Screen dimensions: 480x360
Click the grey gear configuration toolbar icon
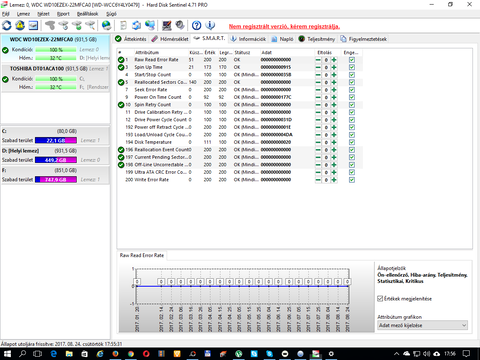(180, 25)
